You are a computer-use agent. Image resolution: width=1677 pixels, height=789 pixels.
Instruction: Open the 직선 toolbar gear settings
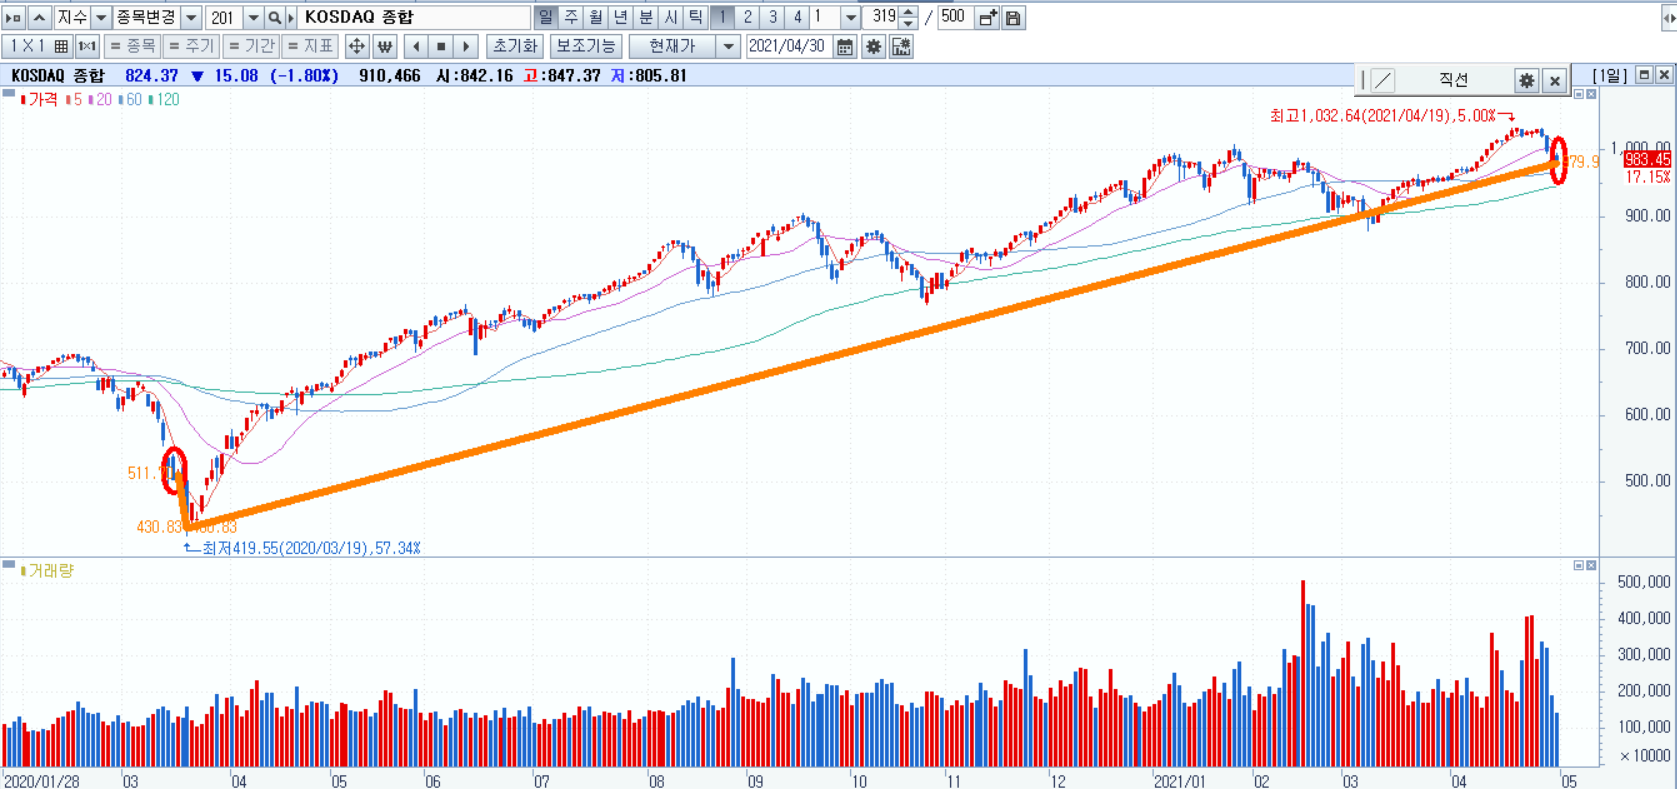tap(1526, 80)
